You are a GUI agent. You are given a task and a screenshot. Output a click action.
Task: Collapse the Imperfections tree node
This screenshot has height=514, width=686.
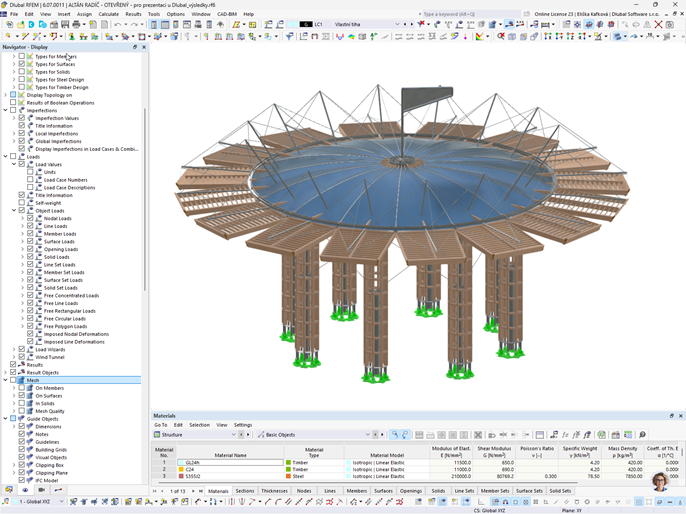pos(6,110)
